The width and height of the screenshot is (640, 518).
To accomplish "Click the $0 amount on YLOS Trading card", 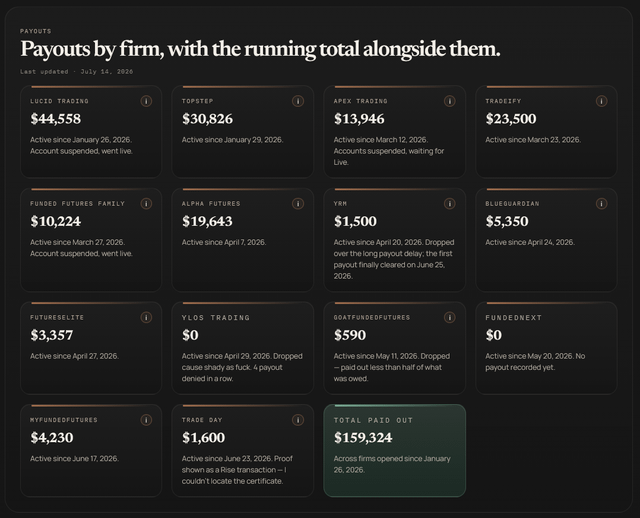I will [x=190, y=335].
